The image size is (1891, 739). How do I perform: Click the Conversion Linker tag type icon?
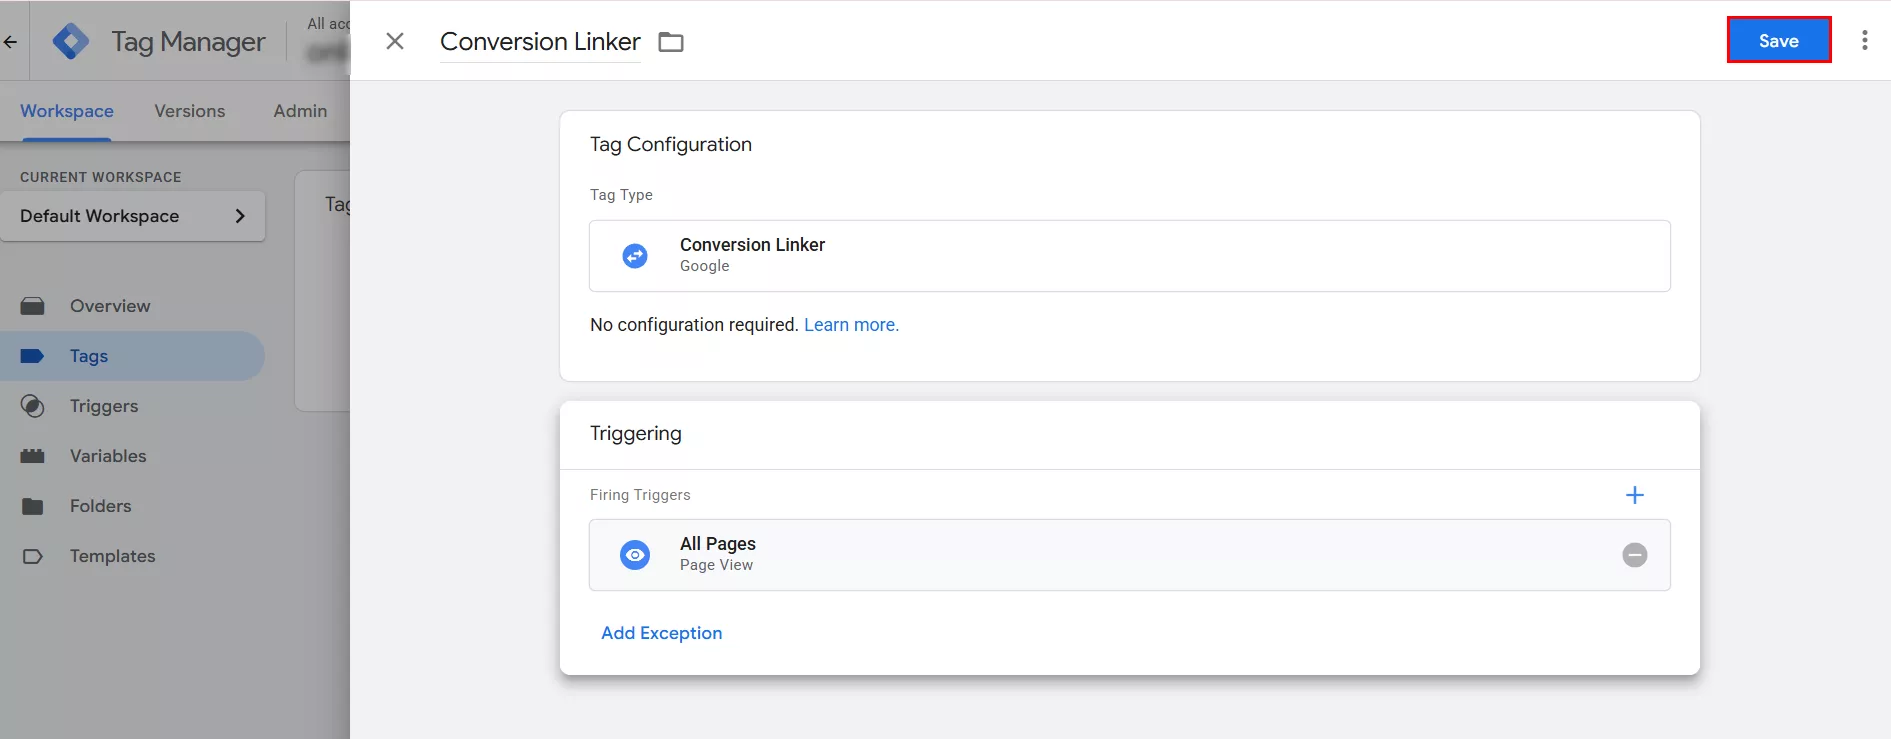click(x=635, y=256)
